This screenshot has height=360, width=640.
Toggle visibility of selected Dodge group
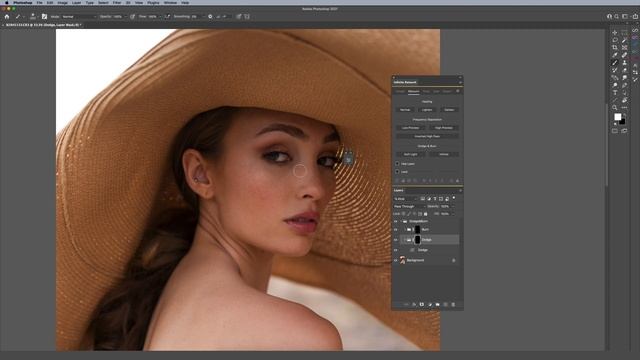(x=396, y=240)
